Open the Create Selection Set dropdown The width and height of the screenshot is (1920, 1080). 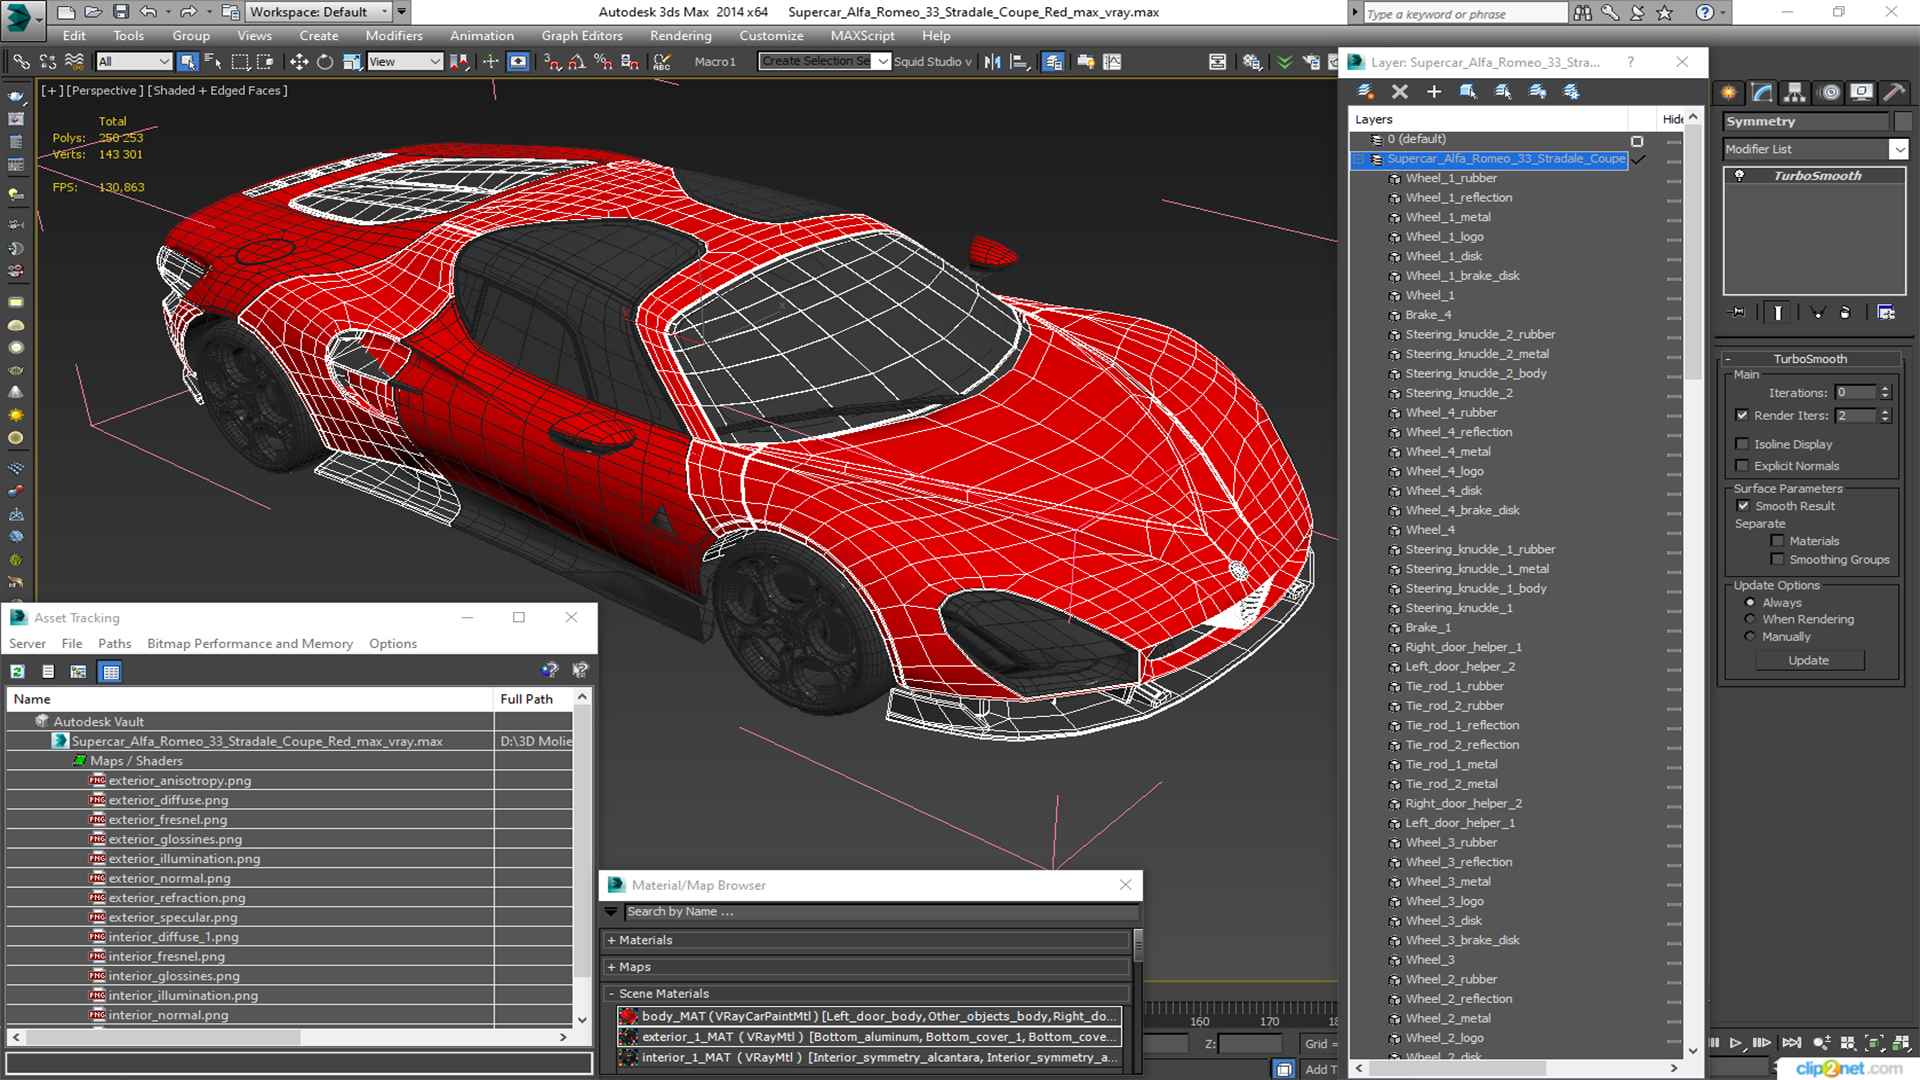coord(824,62)
